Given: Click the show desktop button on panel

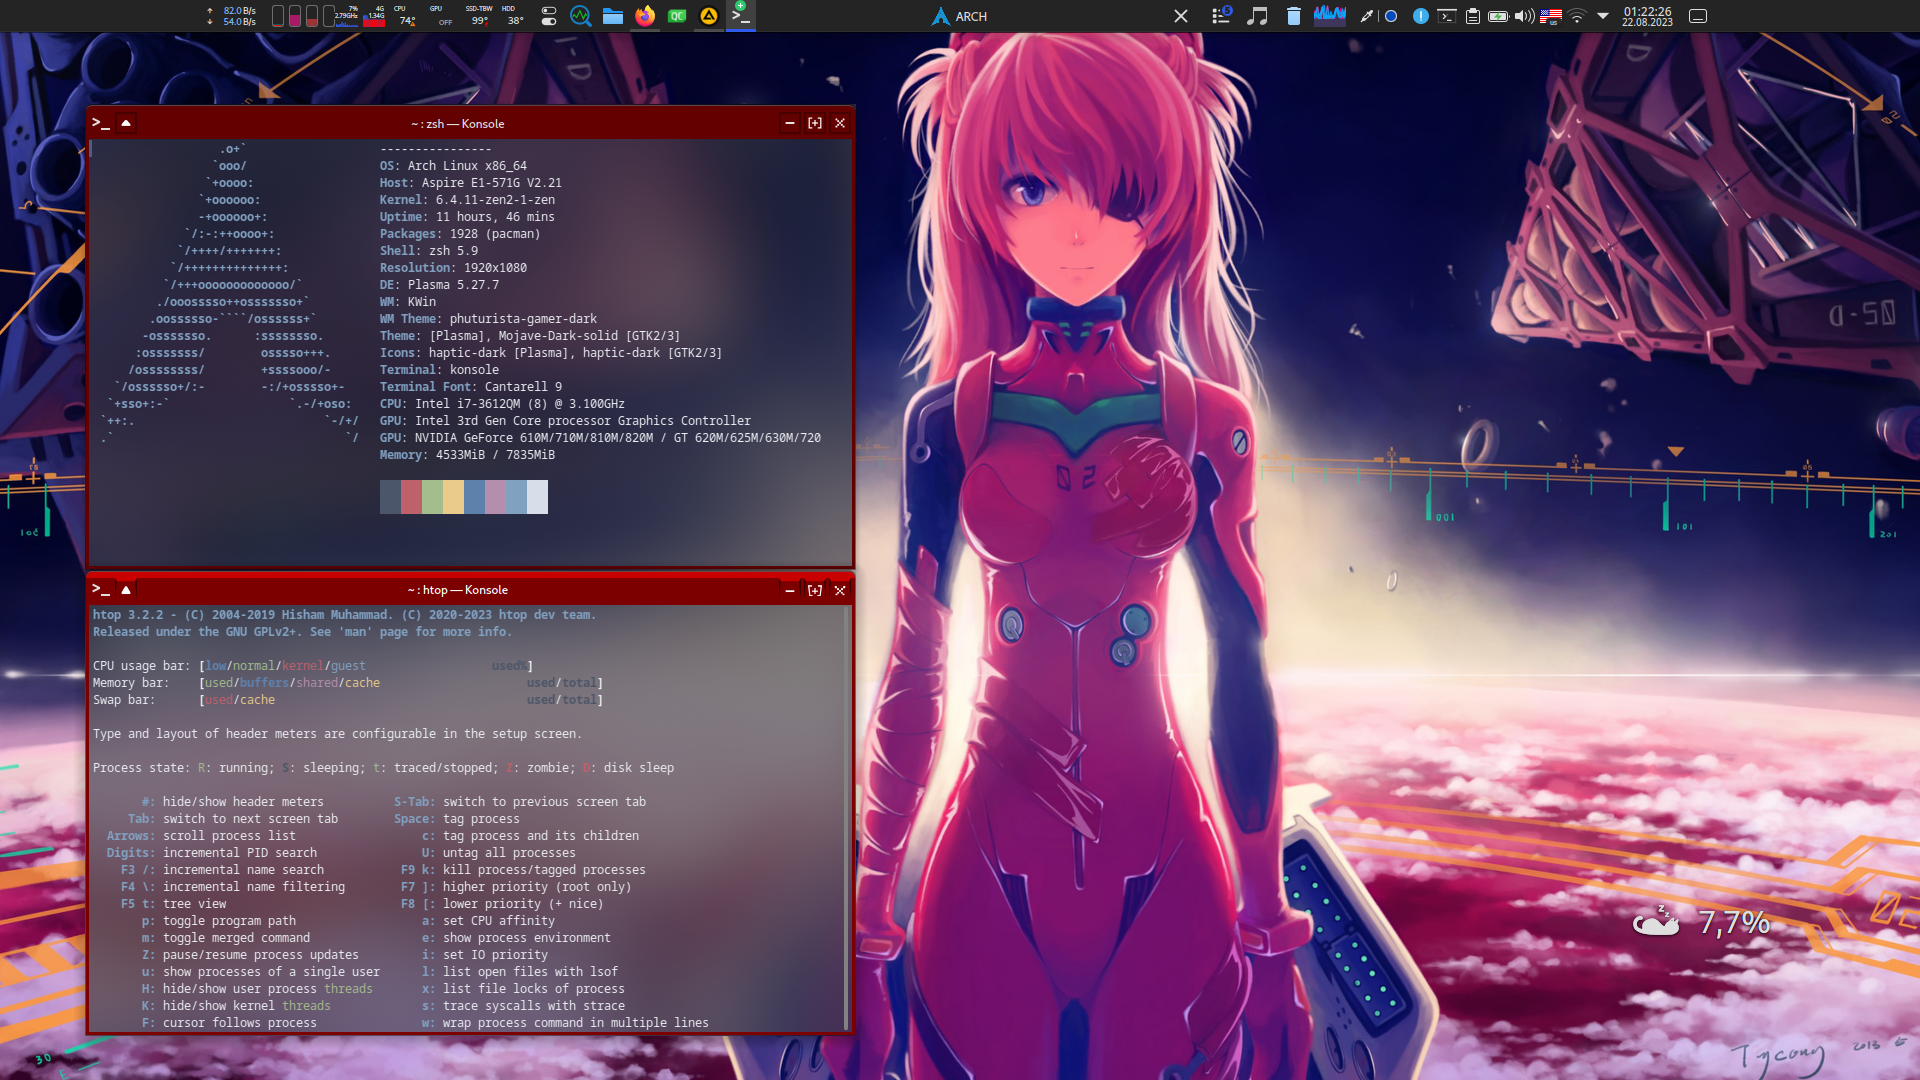Looking at the screenshot, I should pos(1698,16).
